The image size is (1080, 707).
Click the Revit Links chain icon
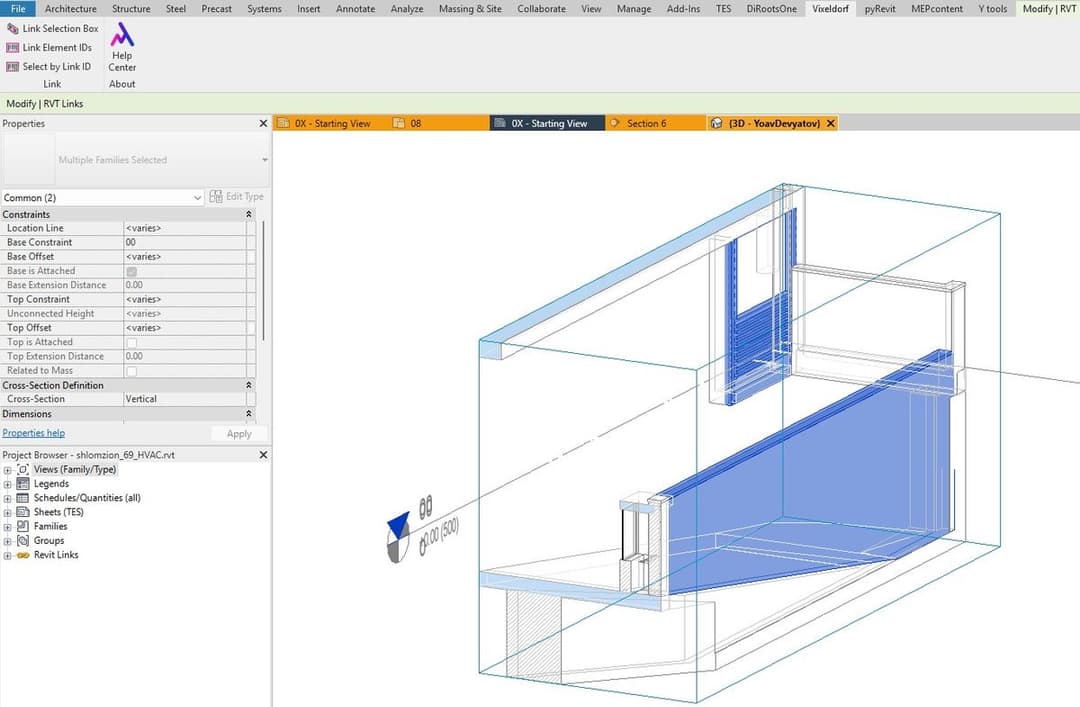[x=23, y=555]
